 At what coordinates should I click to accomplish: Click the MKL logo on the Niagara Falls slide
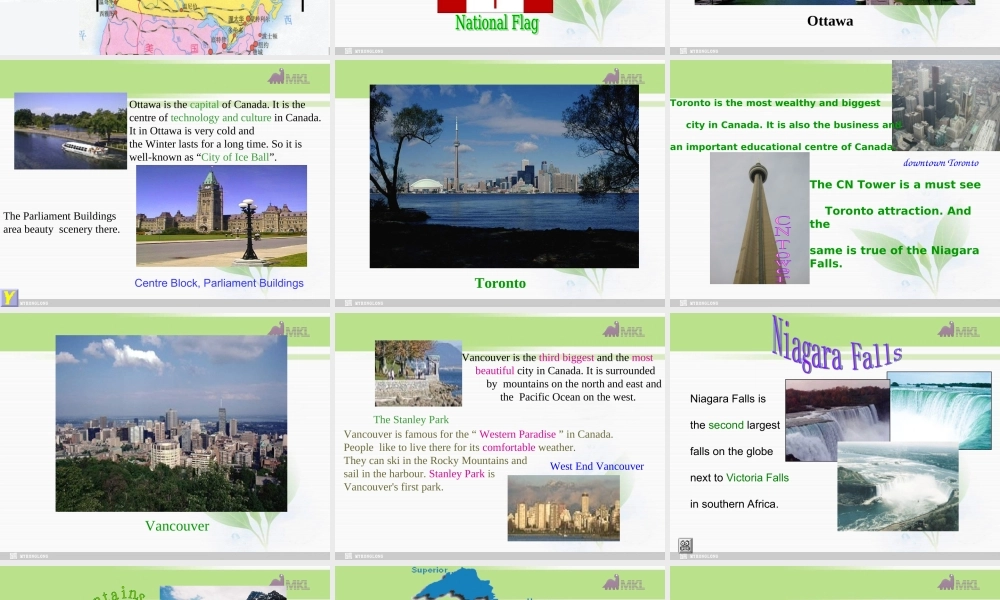tap(959, 330)
